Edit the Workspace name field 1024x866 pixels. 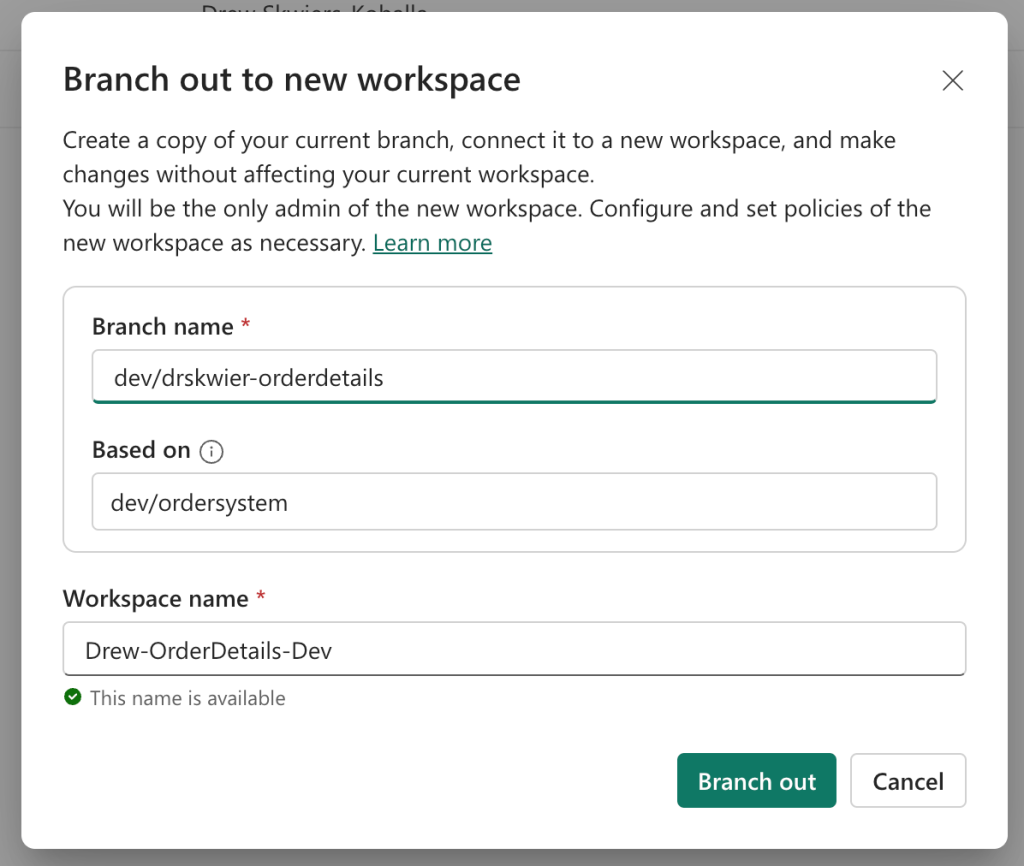pos(515,649)
